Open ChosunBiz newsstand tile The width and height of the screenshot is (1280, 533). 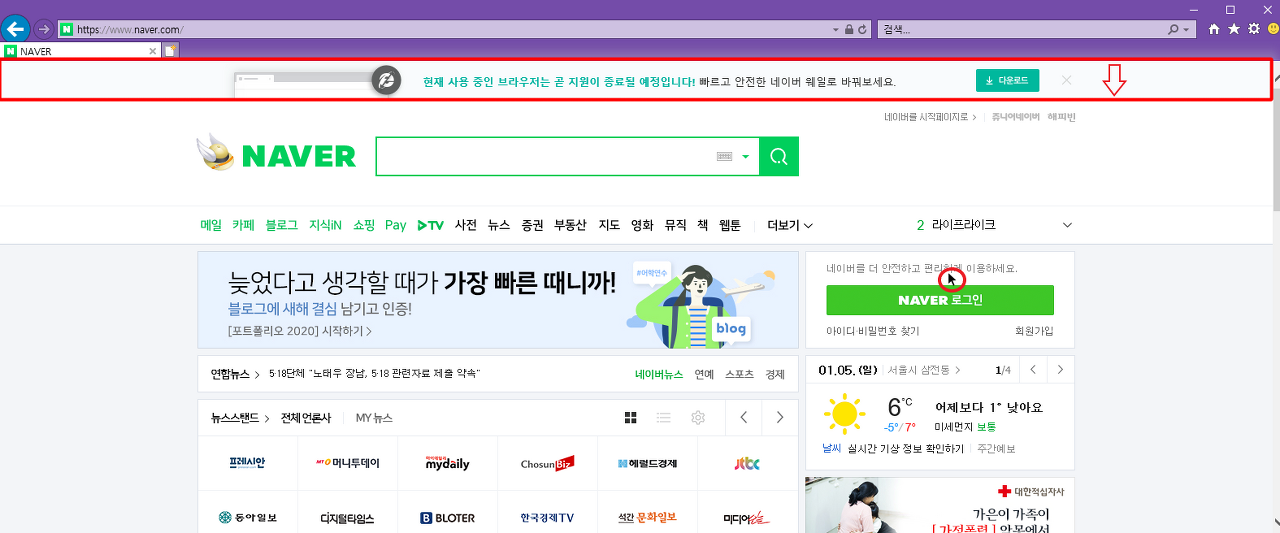[x=547, y=463]
